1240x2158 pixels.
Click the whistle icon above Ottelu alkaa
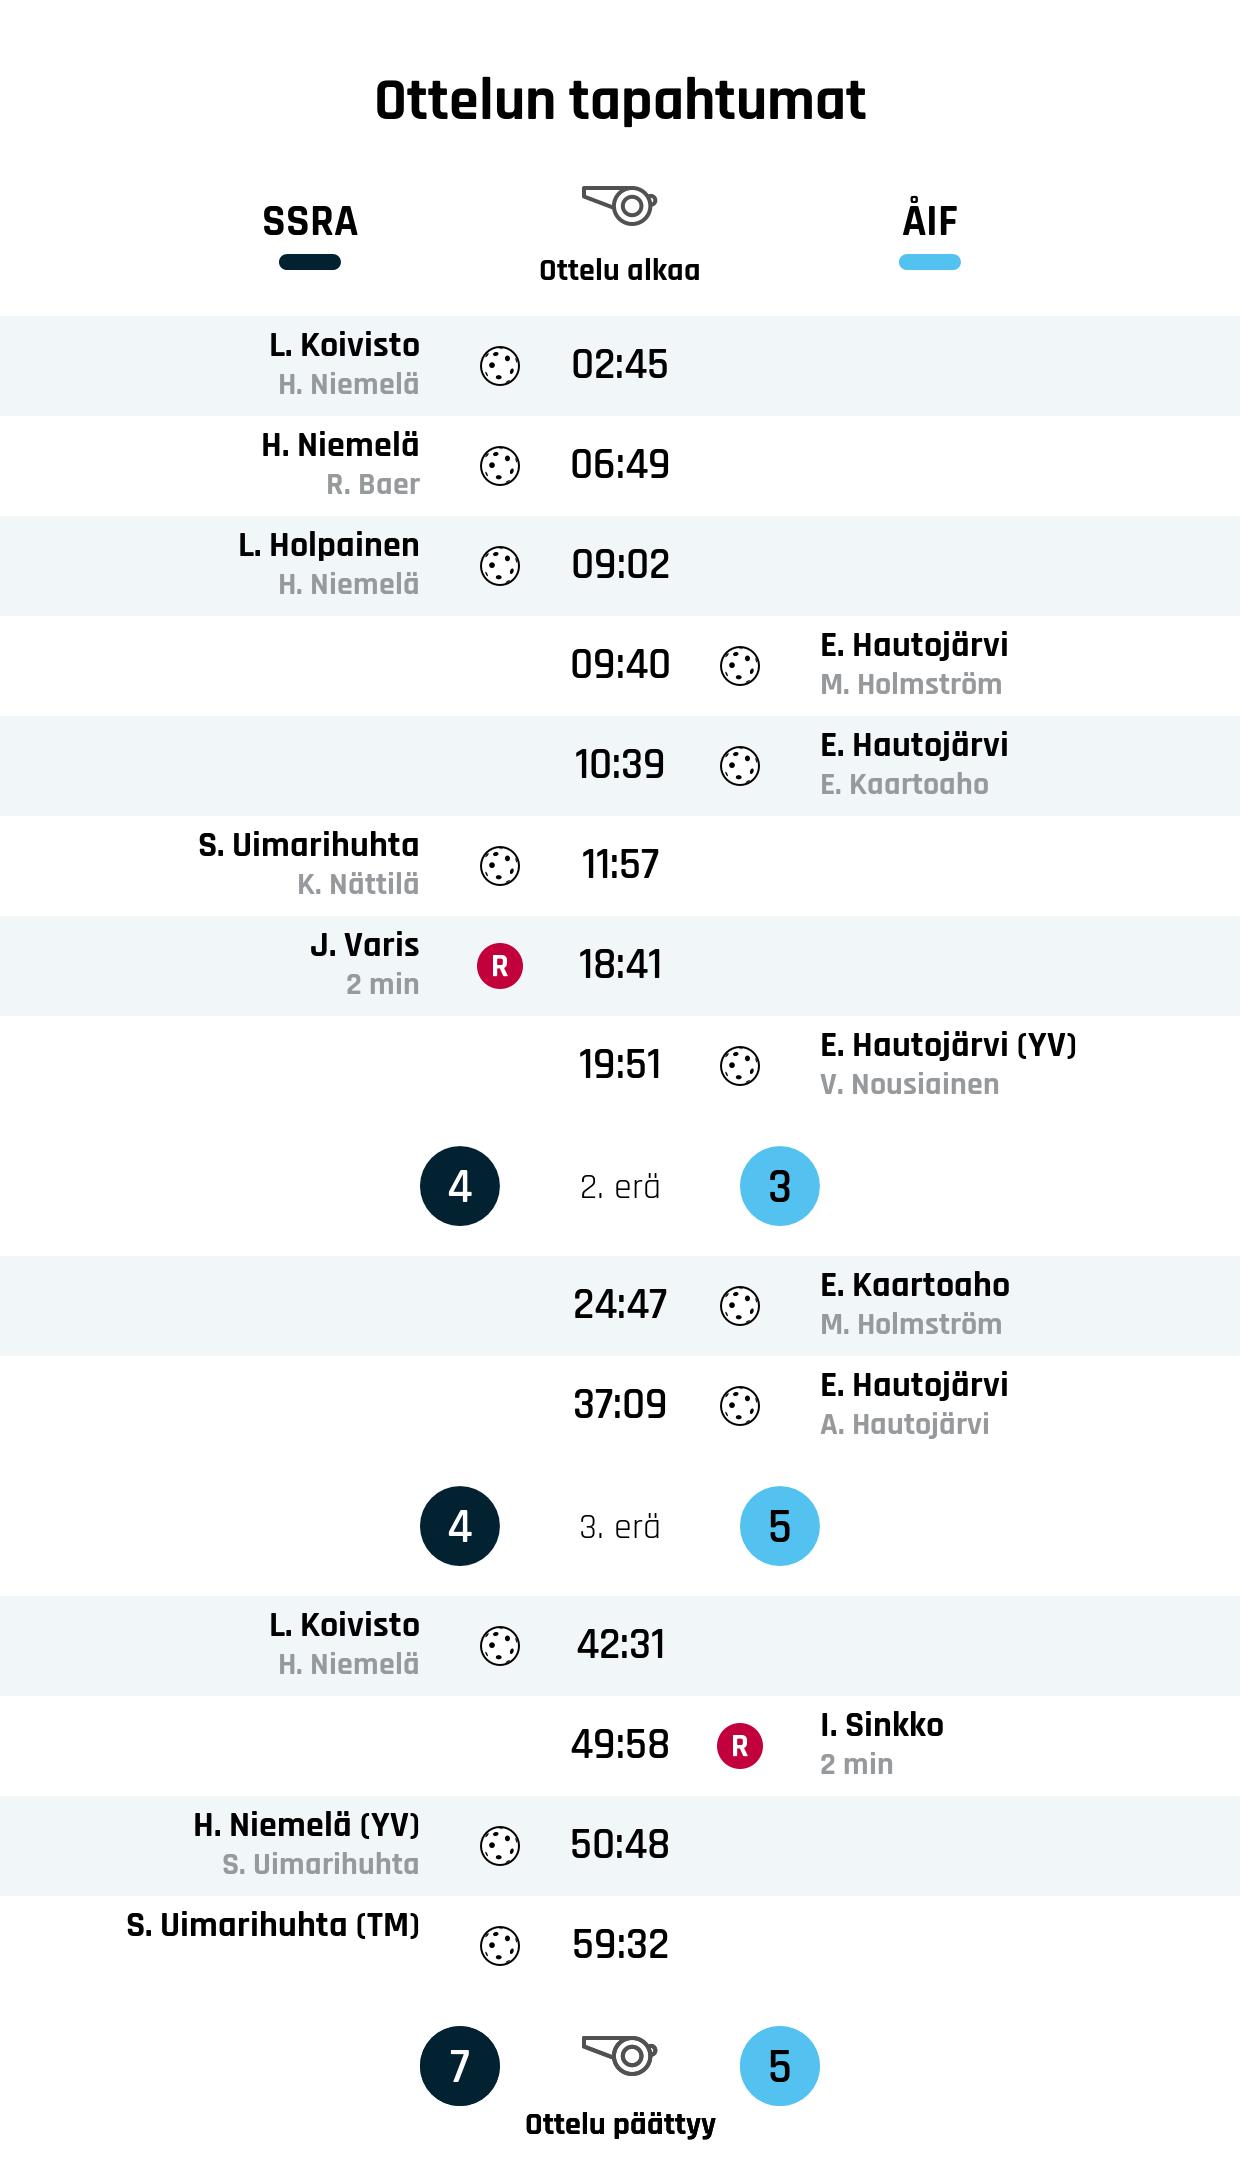click(x=619, y=205)
